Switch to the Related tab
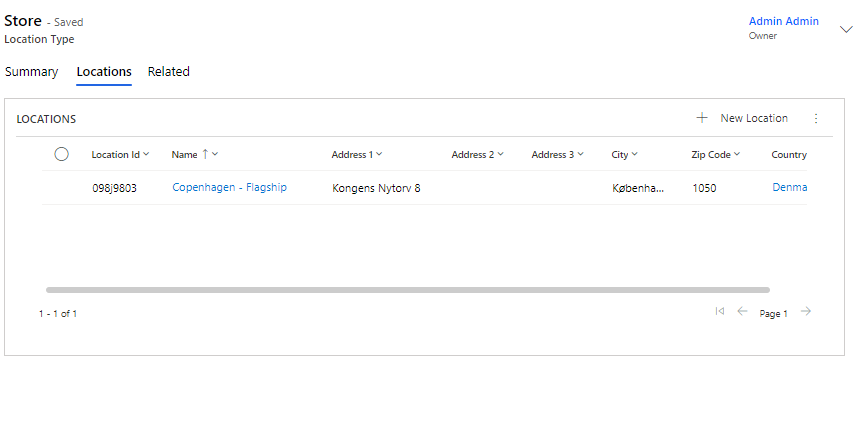The image size is (867, 435). tap(168, 72)
